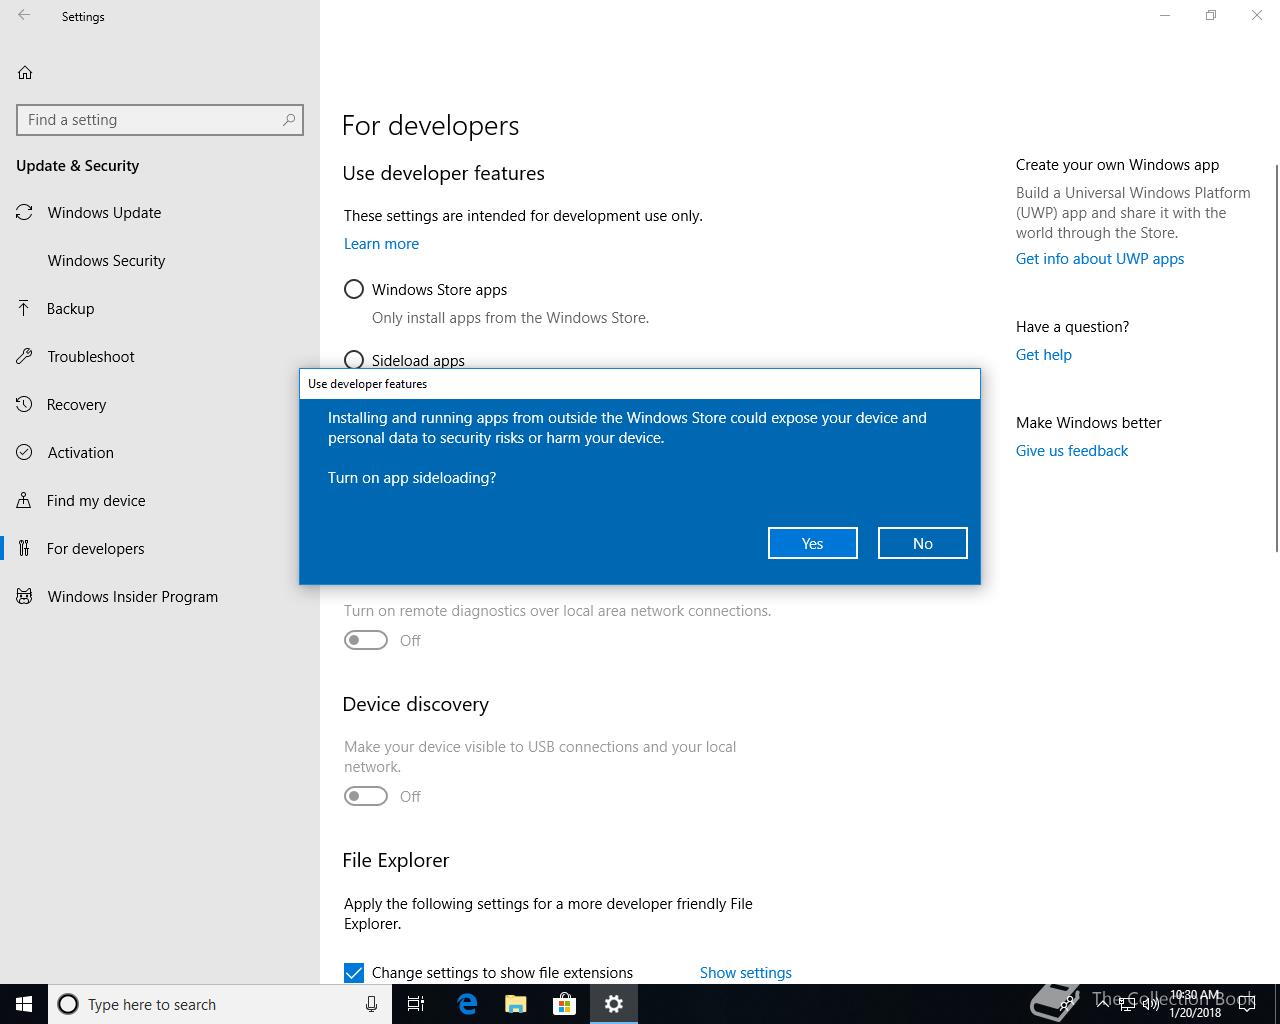Open the notification center icon

(1245, 1004)
